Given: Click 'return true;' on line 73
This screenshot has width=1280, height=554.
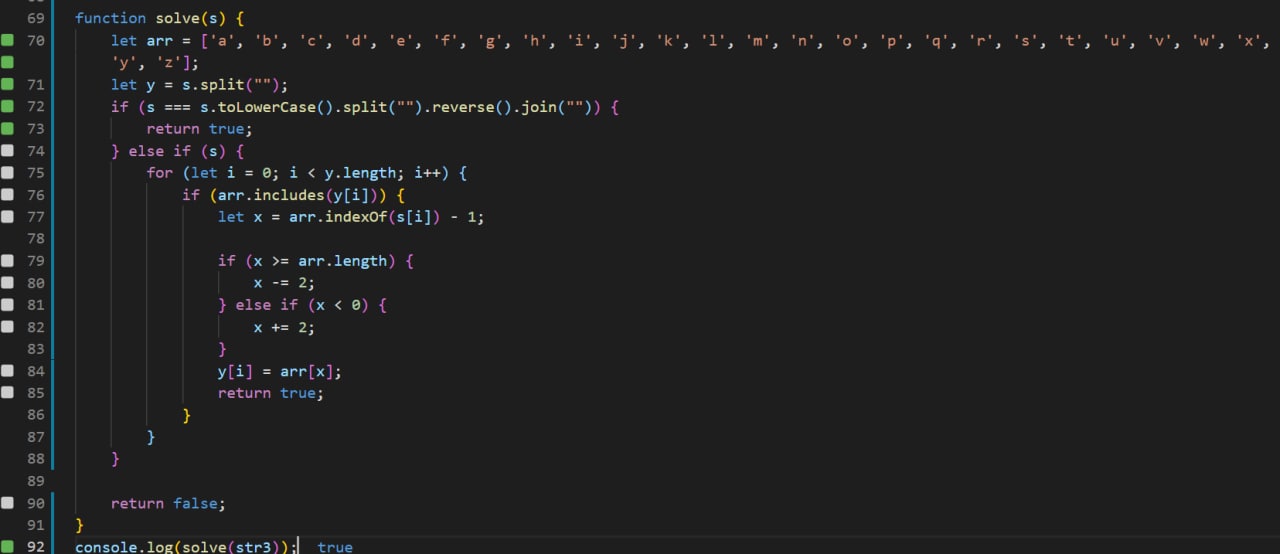Looking at the screenshot, I should pyautogui.click(x=201, y=129).
